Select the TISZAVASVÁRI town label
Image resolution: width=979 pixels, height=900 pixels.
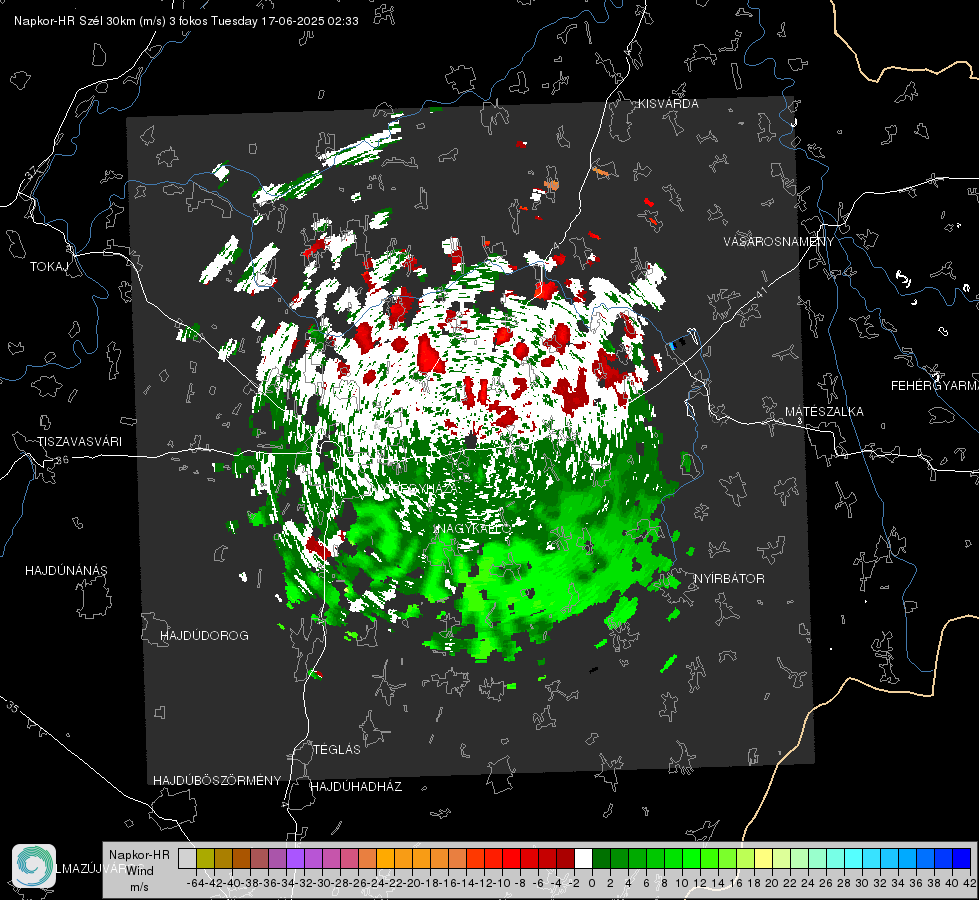pyautogui.click(x=79, y=442)
